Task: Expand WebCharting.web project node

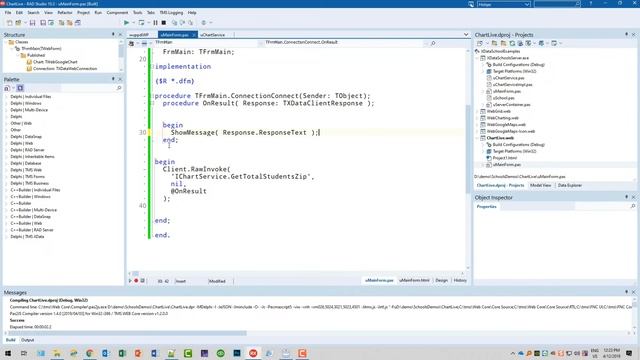Action: point(477,118)
